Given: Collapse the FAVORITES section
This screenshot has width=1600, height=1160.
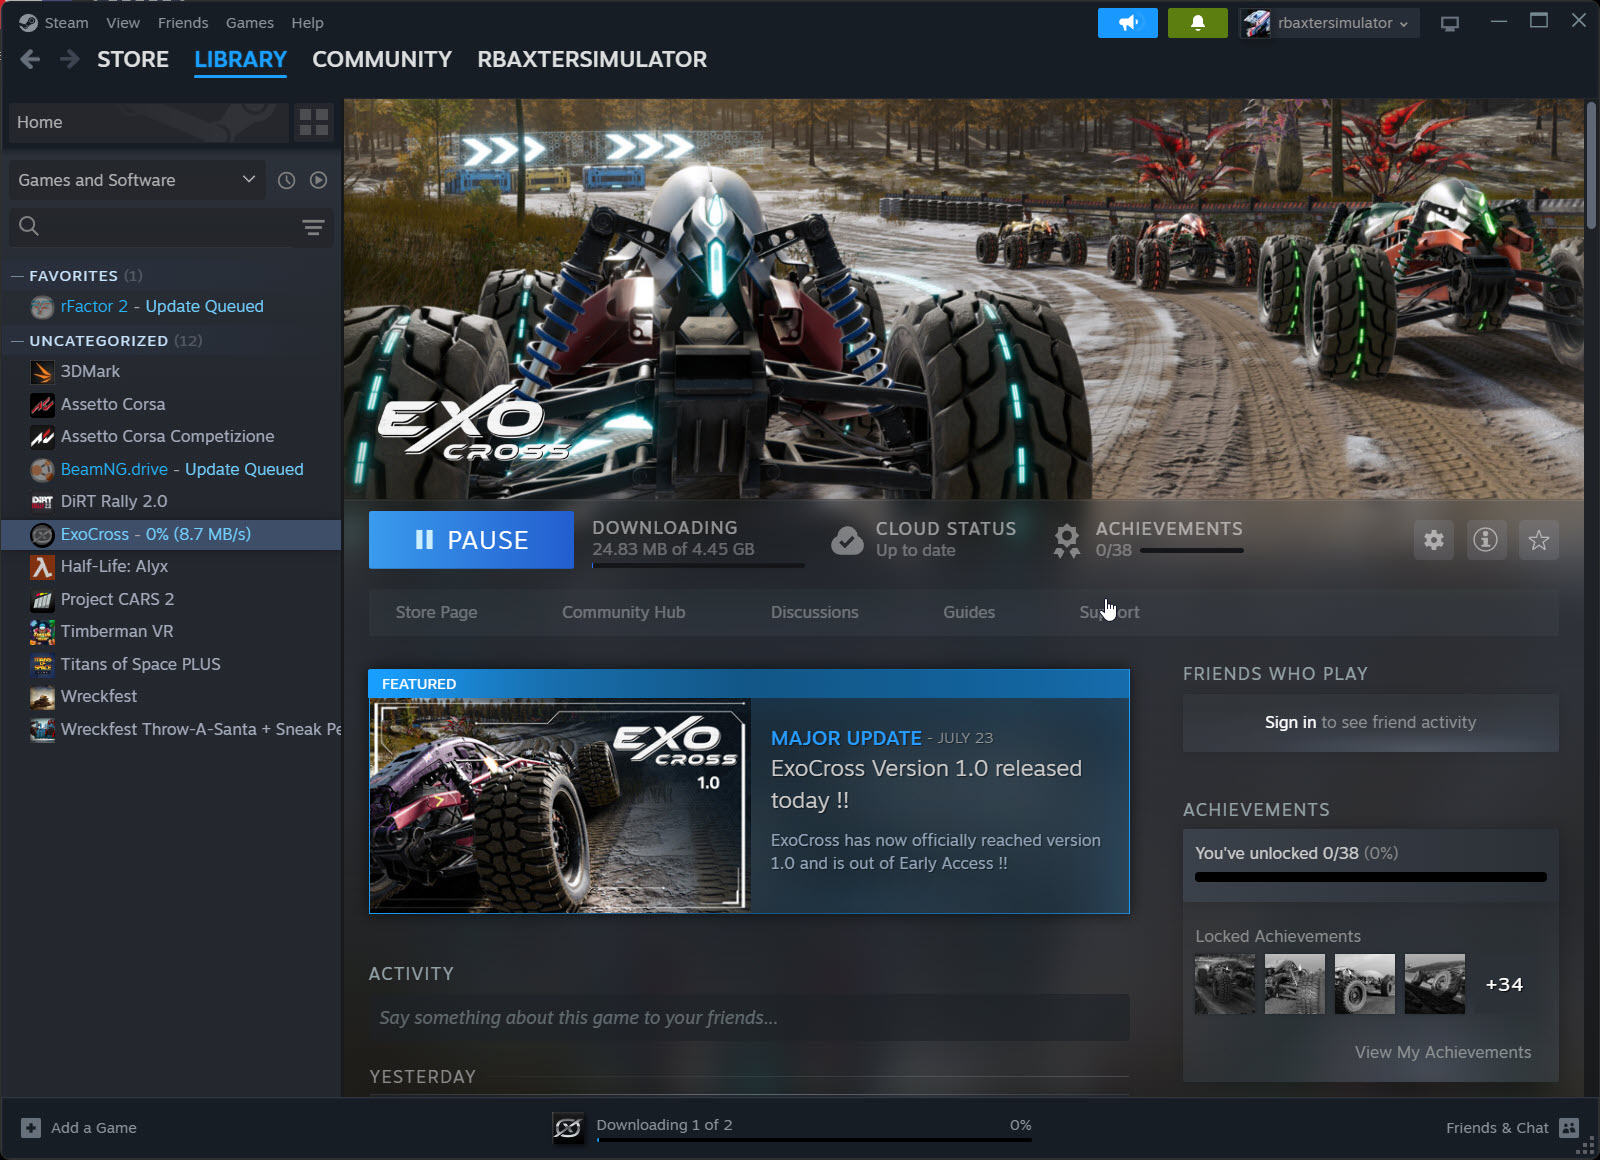Looking at the screenshot, I should pos(16,275).
